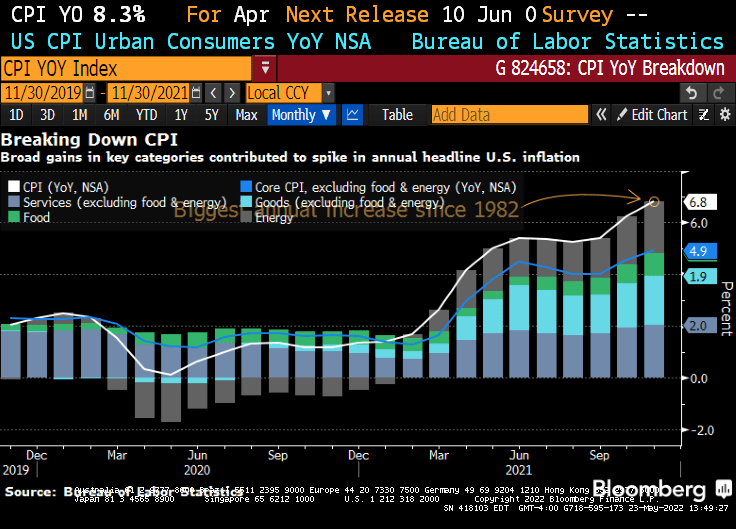Click the pencil Edit Chart button

651,115
